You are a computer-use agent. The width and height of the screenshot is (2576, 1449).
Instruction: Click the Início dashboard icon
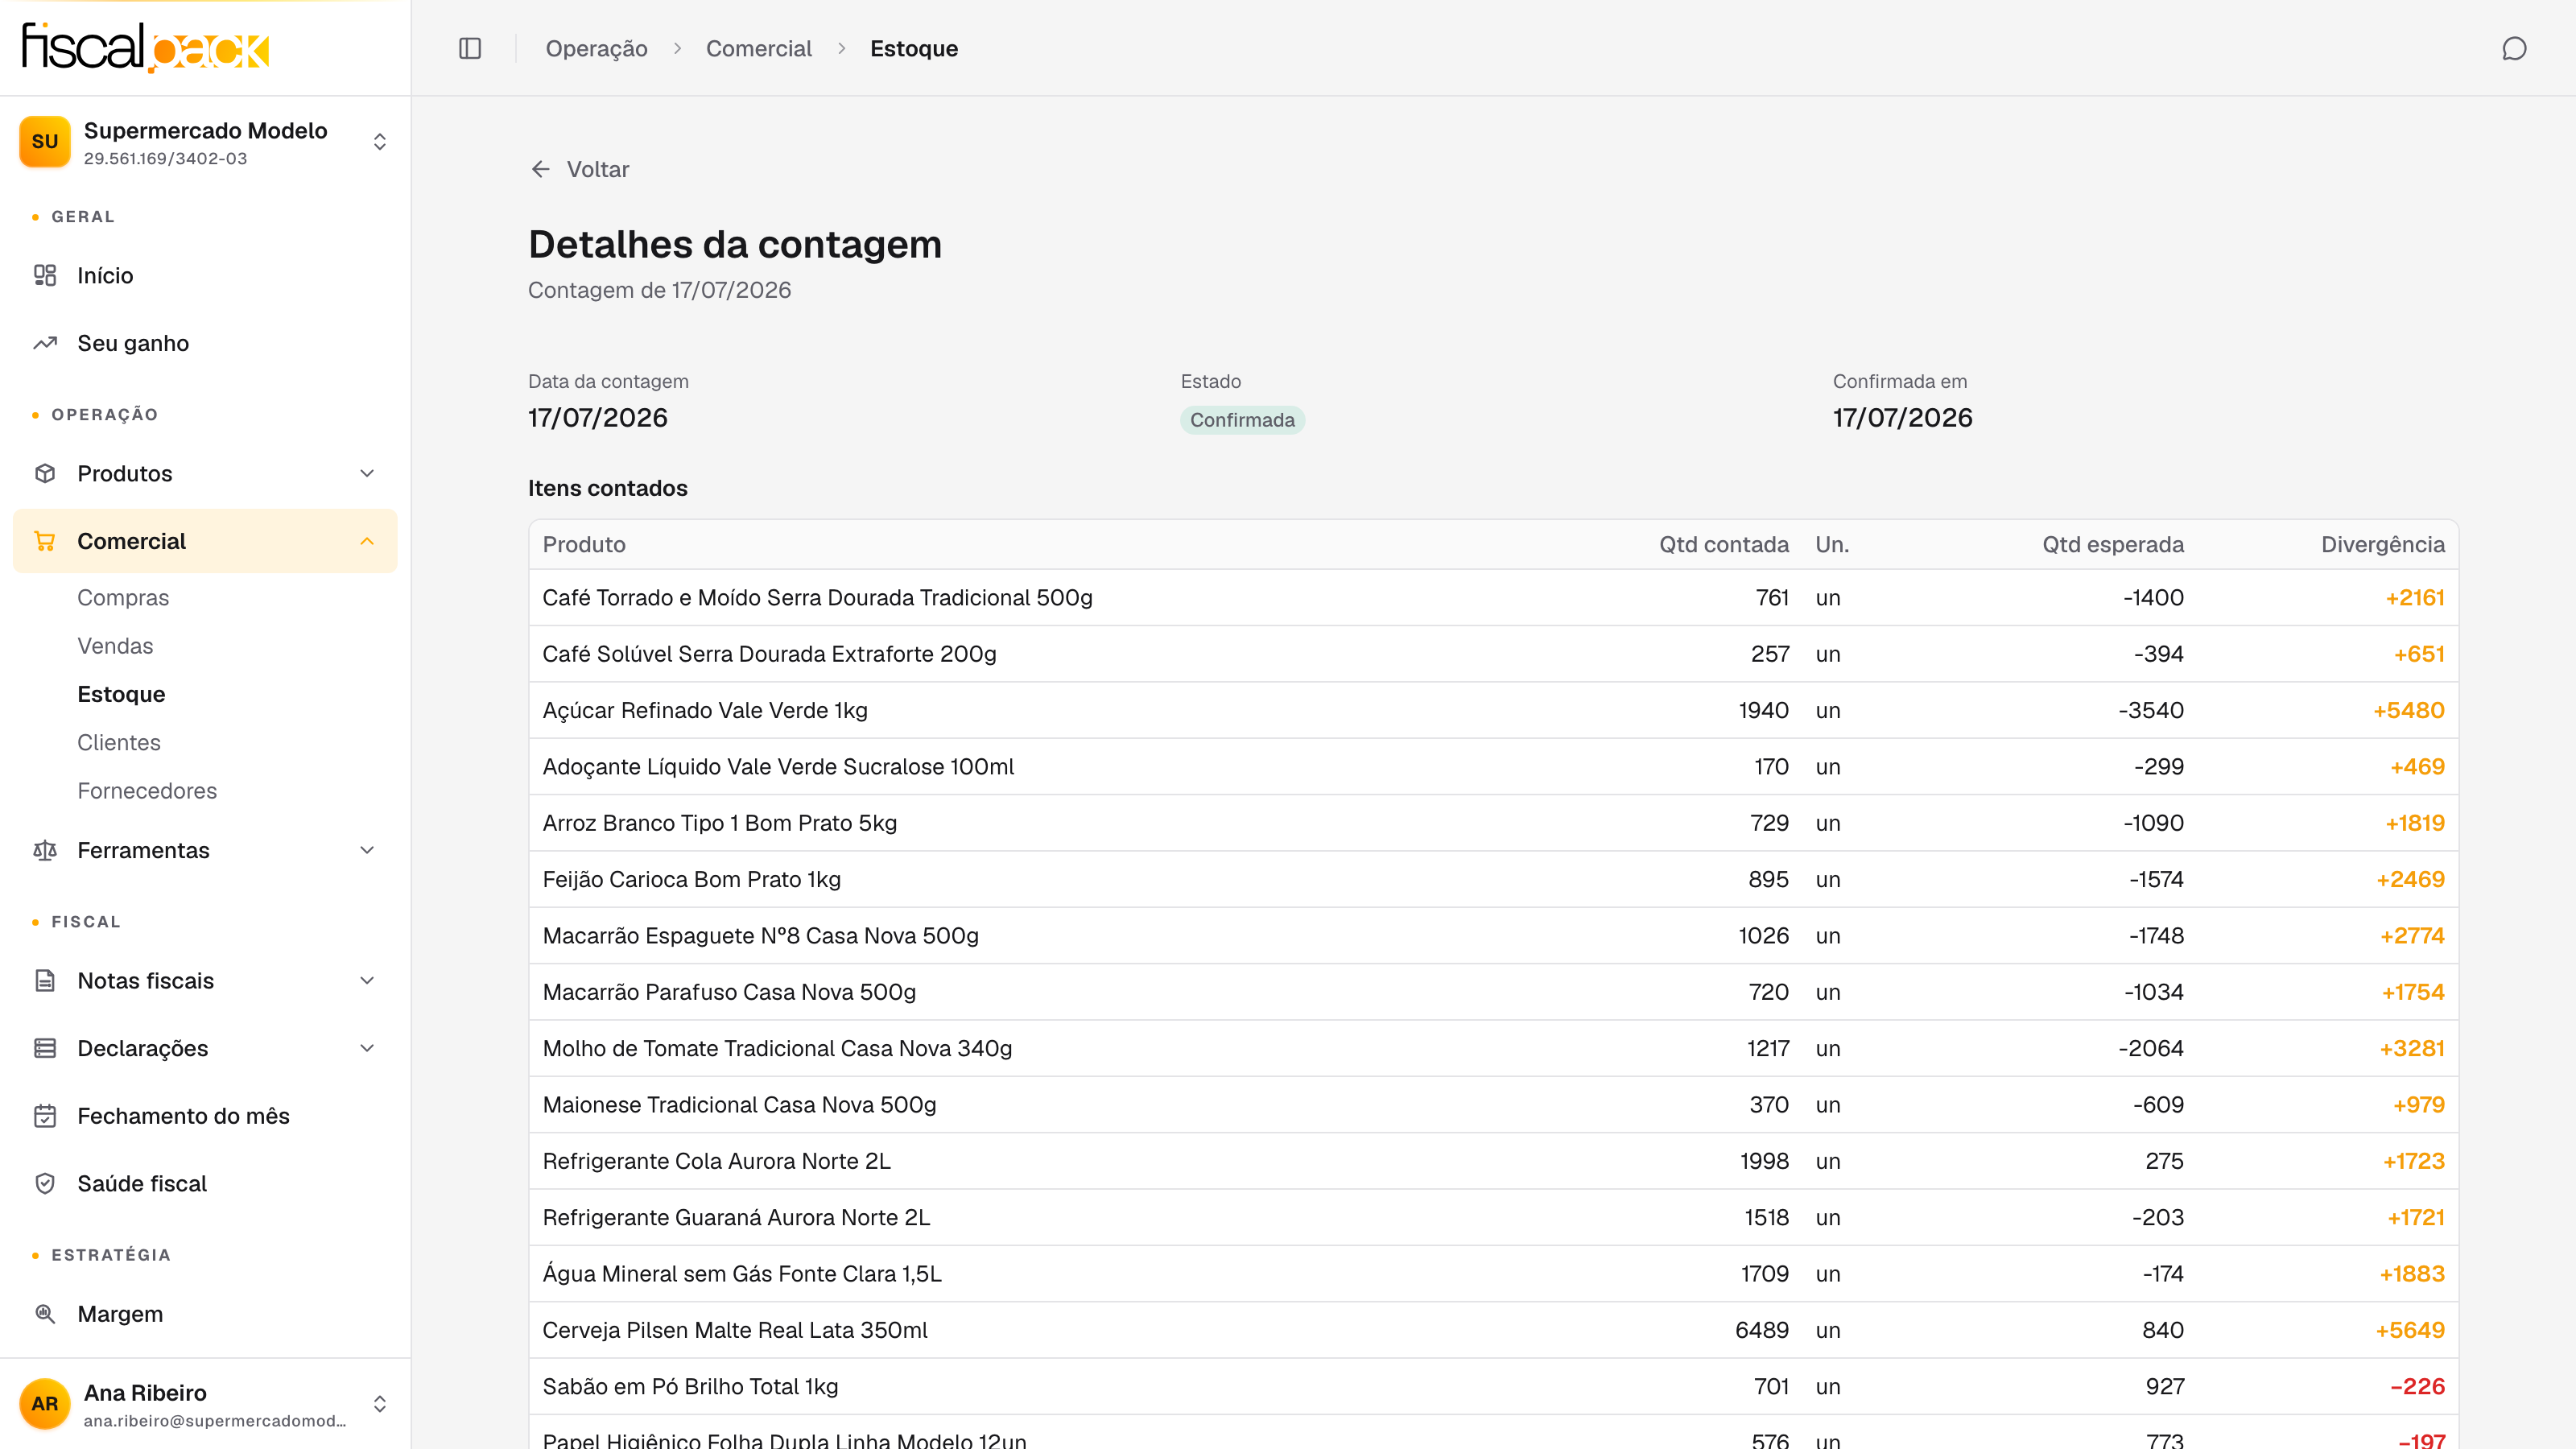(x=45, y=275)
